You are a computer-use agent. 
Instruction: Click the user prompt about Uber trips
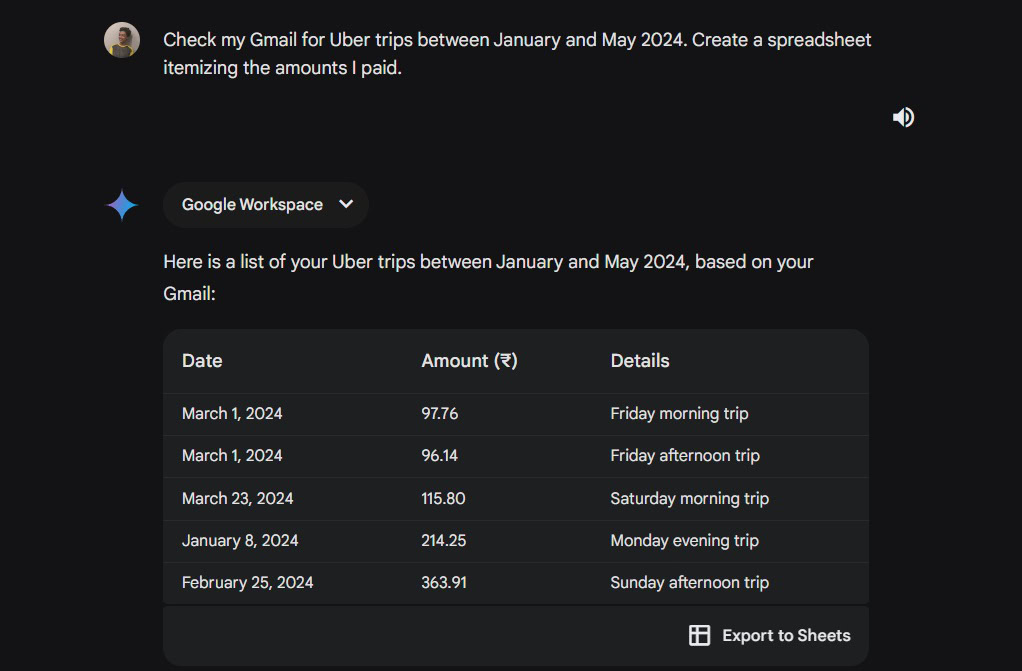click(x=517, y=54)
